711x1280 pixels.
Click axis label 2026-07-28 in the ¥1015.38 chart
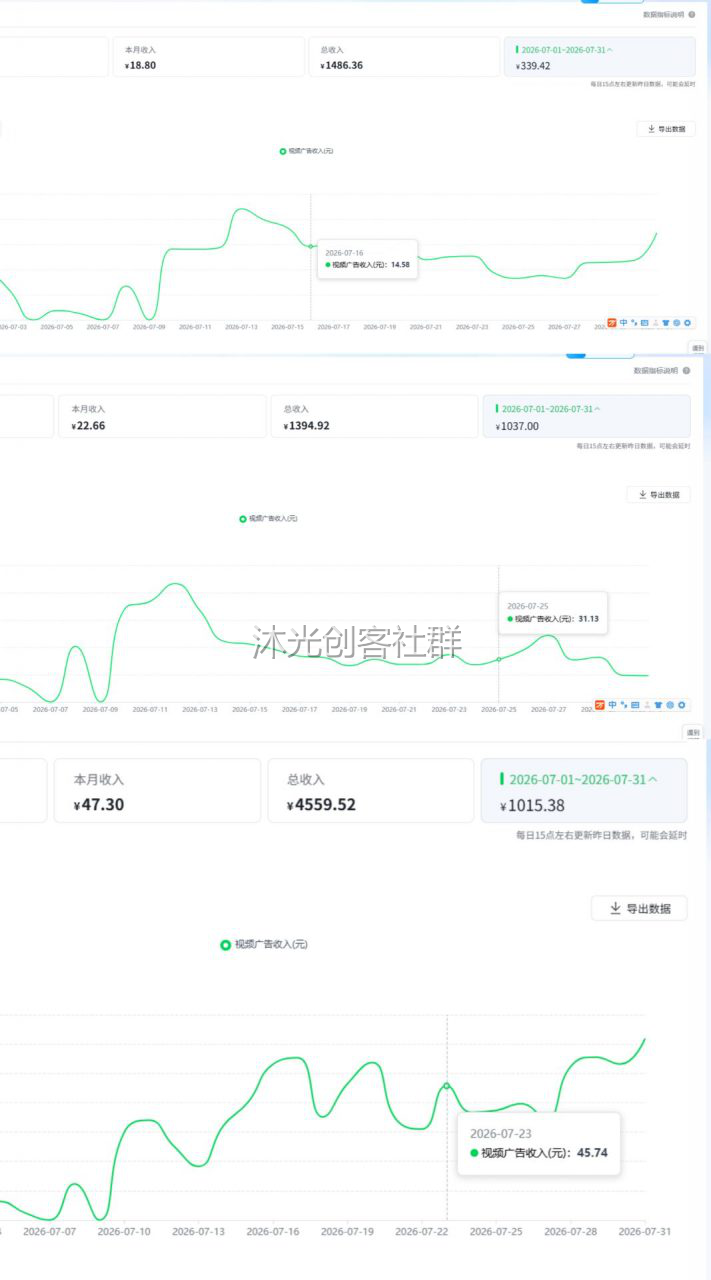[571, 1232]
